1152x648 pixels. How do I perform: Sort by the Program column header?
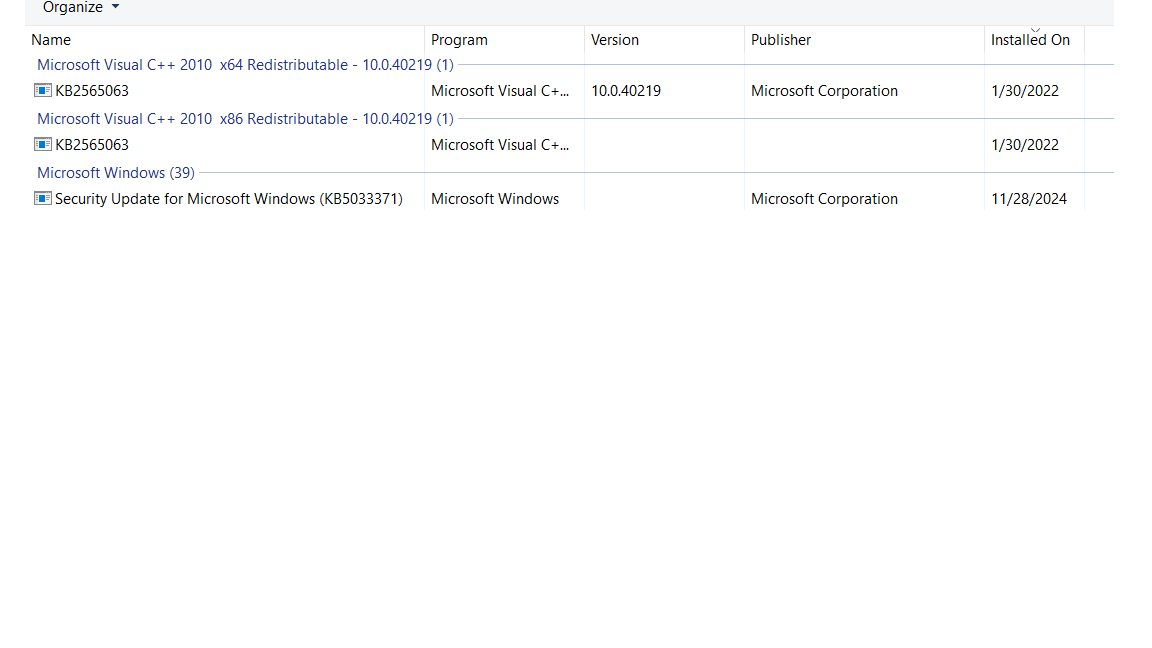[459, 40]
